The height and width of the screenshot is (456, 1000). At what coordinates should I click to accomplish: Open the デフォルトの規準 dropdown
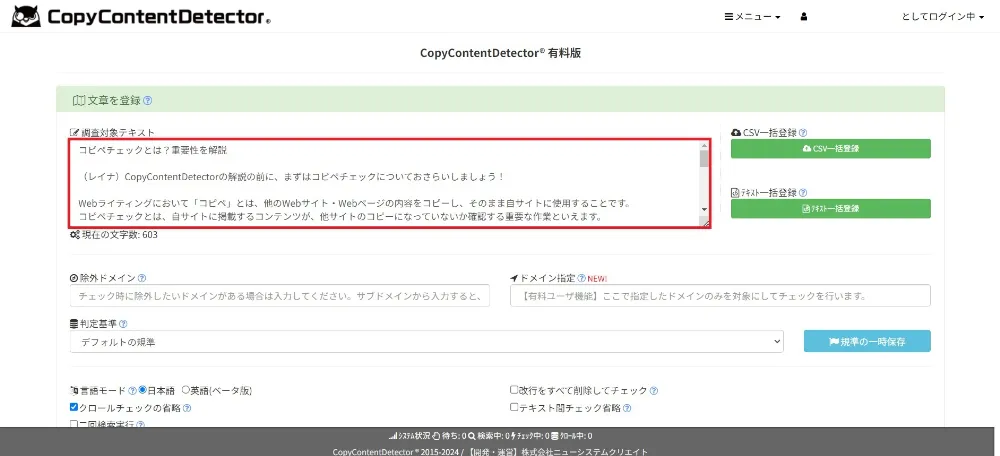click(x=427, y=342)
